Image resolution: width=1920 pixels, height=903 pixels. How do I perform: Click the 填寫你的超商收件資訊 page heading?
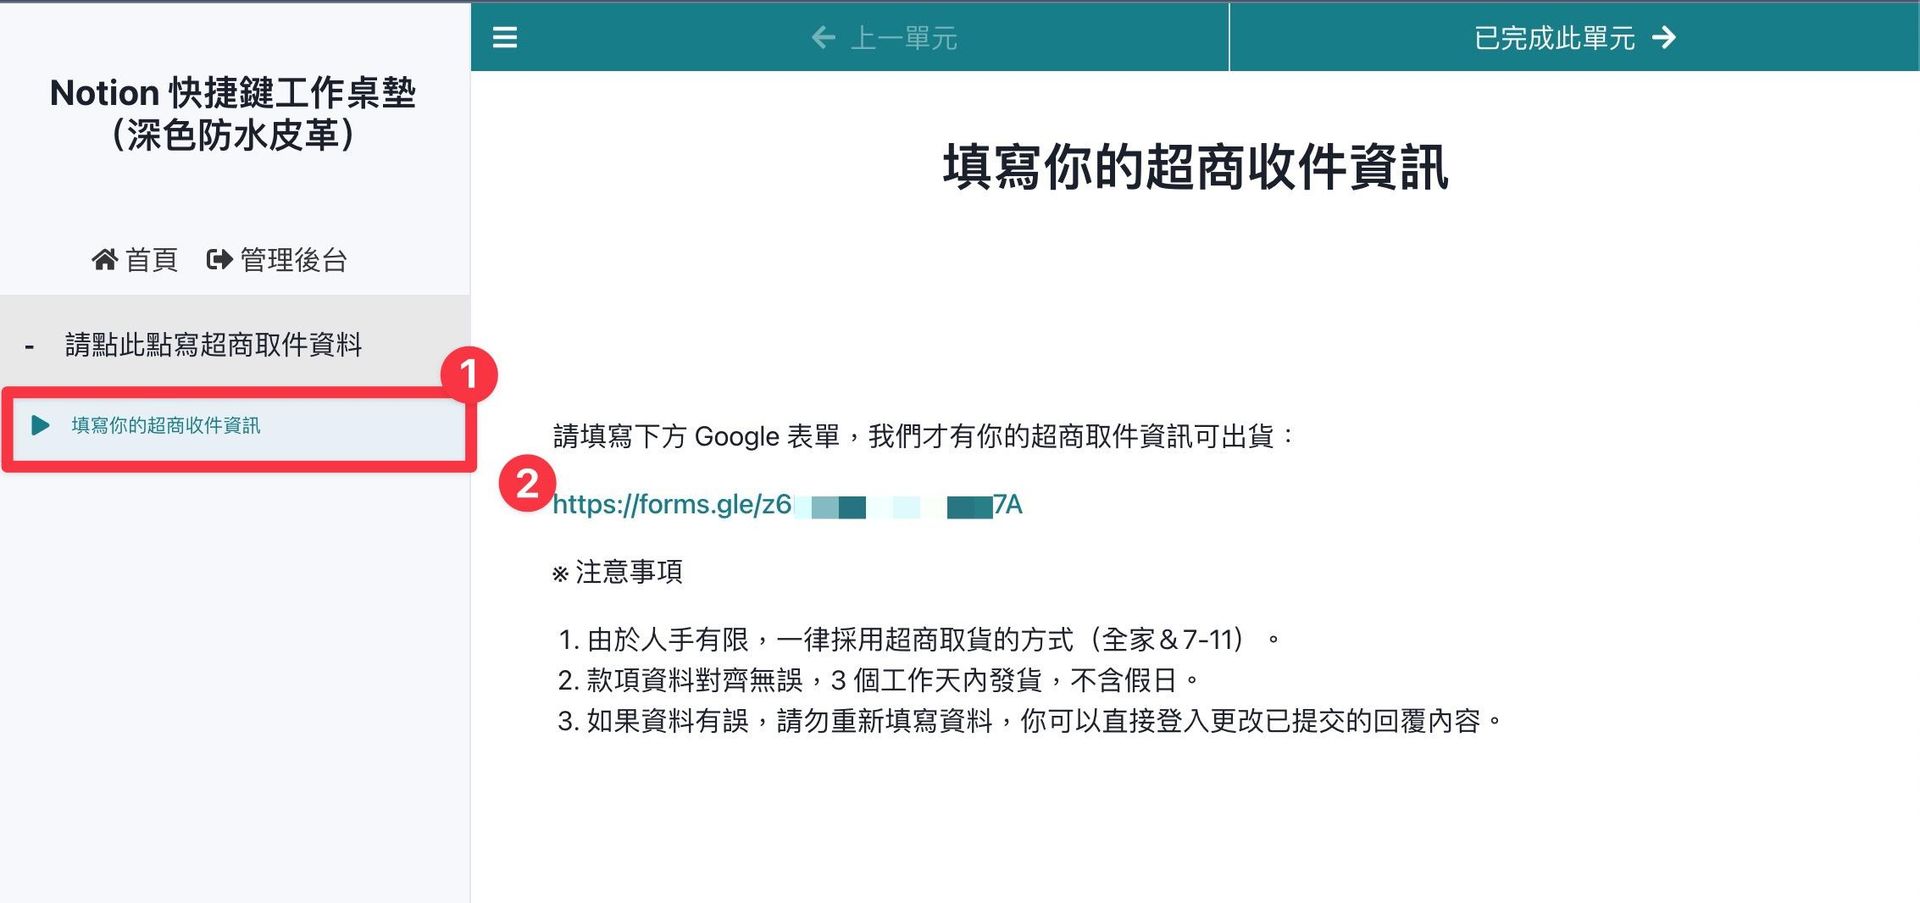1195,167
